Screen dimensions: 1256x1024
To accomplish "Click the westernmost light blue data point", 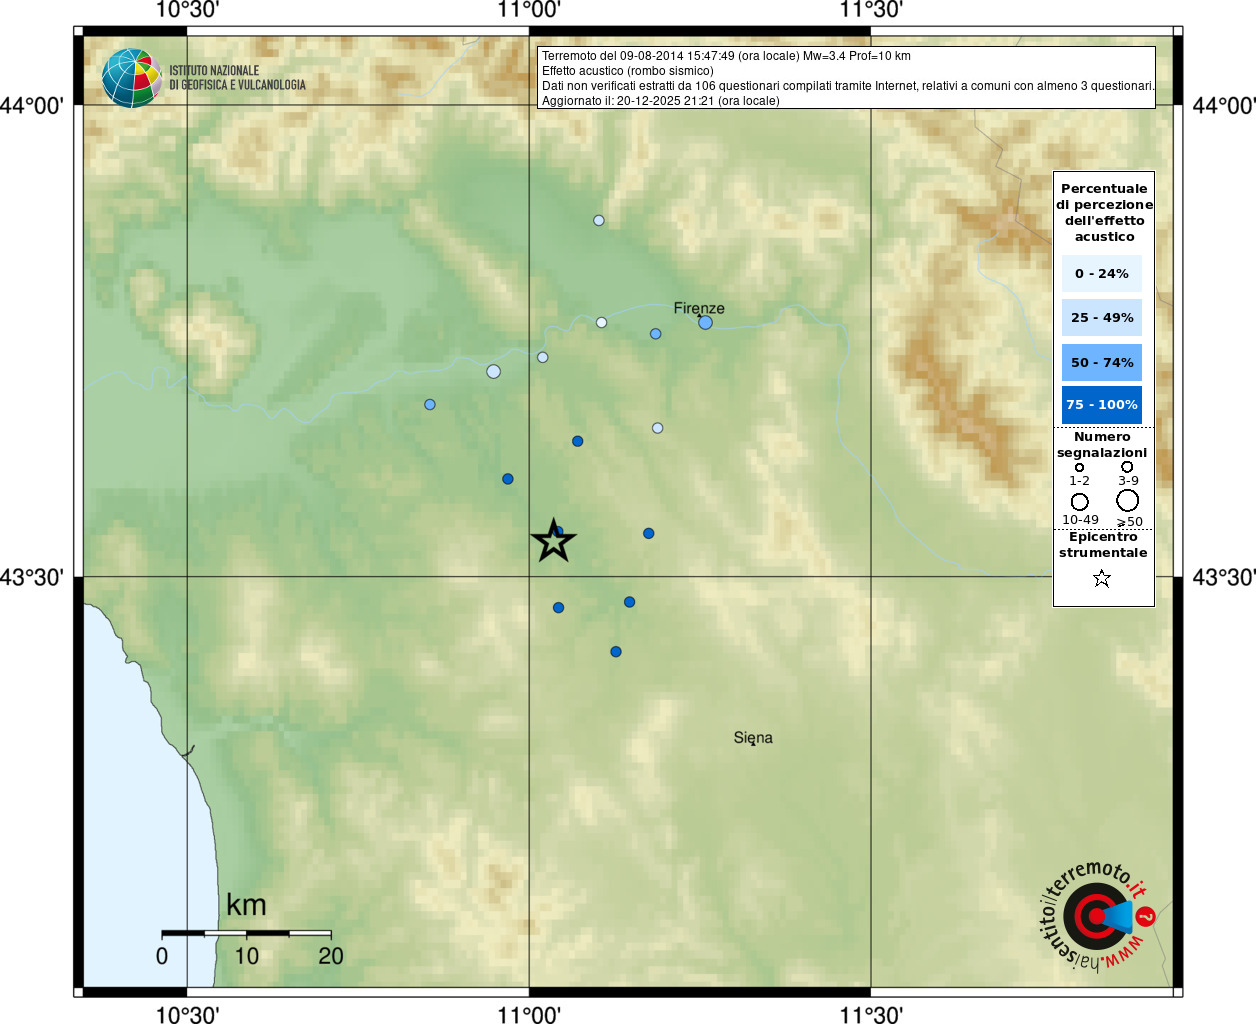I will coord(430,405).
